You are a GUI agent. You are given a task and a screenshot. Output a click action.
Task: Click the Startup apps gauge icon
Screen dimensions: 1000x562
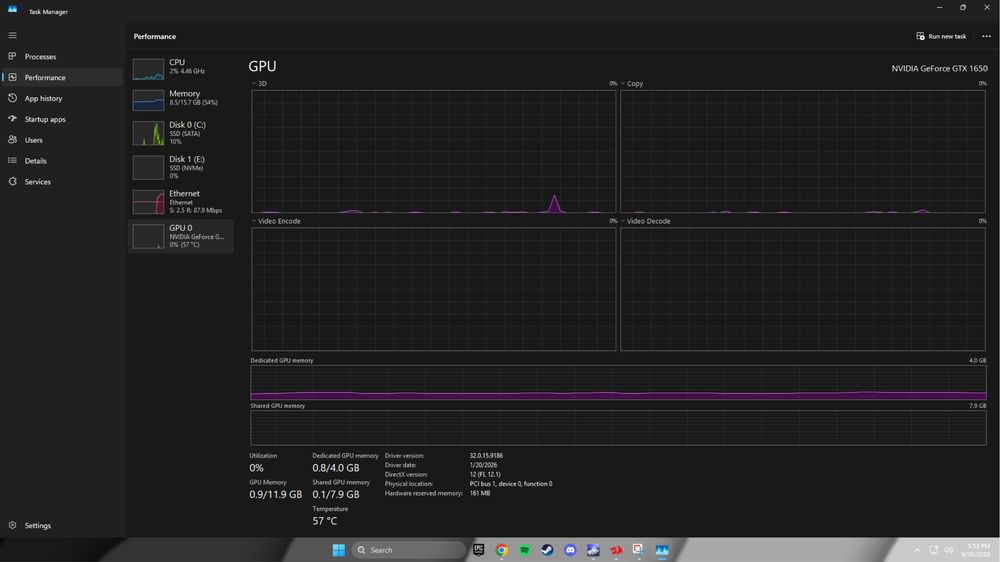[x=12, y=119]
